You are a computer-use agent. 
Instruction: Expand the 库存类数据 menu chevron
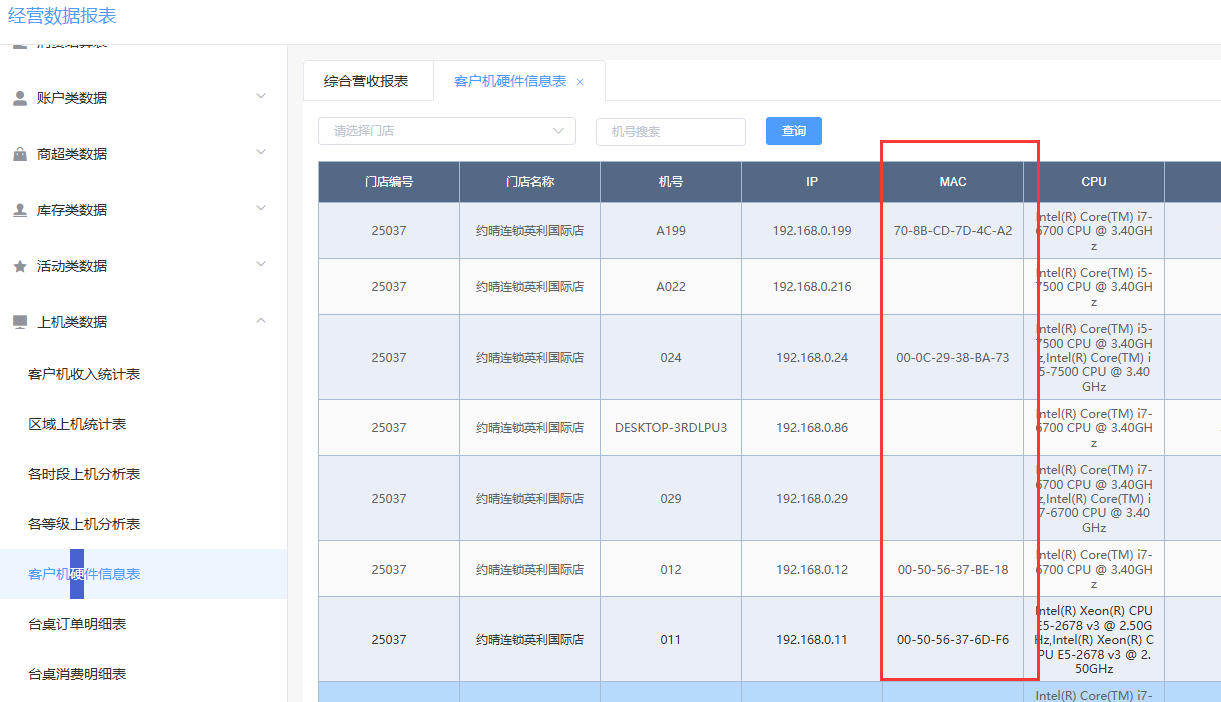tap(261, 209)
